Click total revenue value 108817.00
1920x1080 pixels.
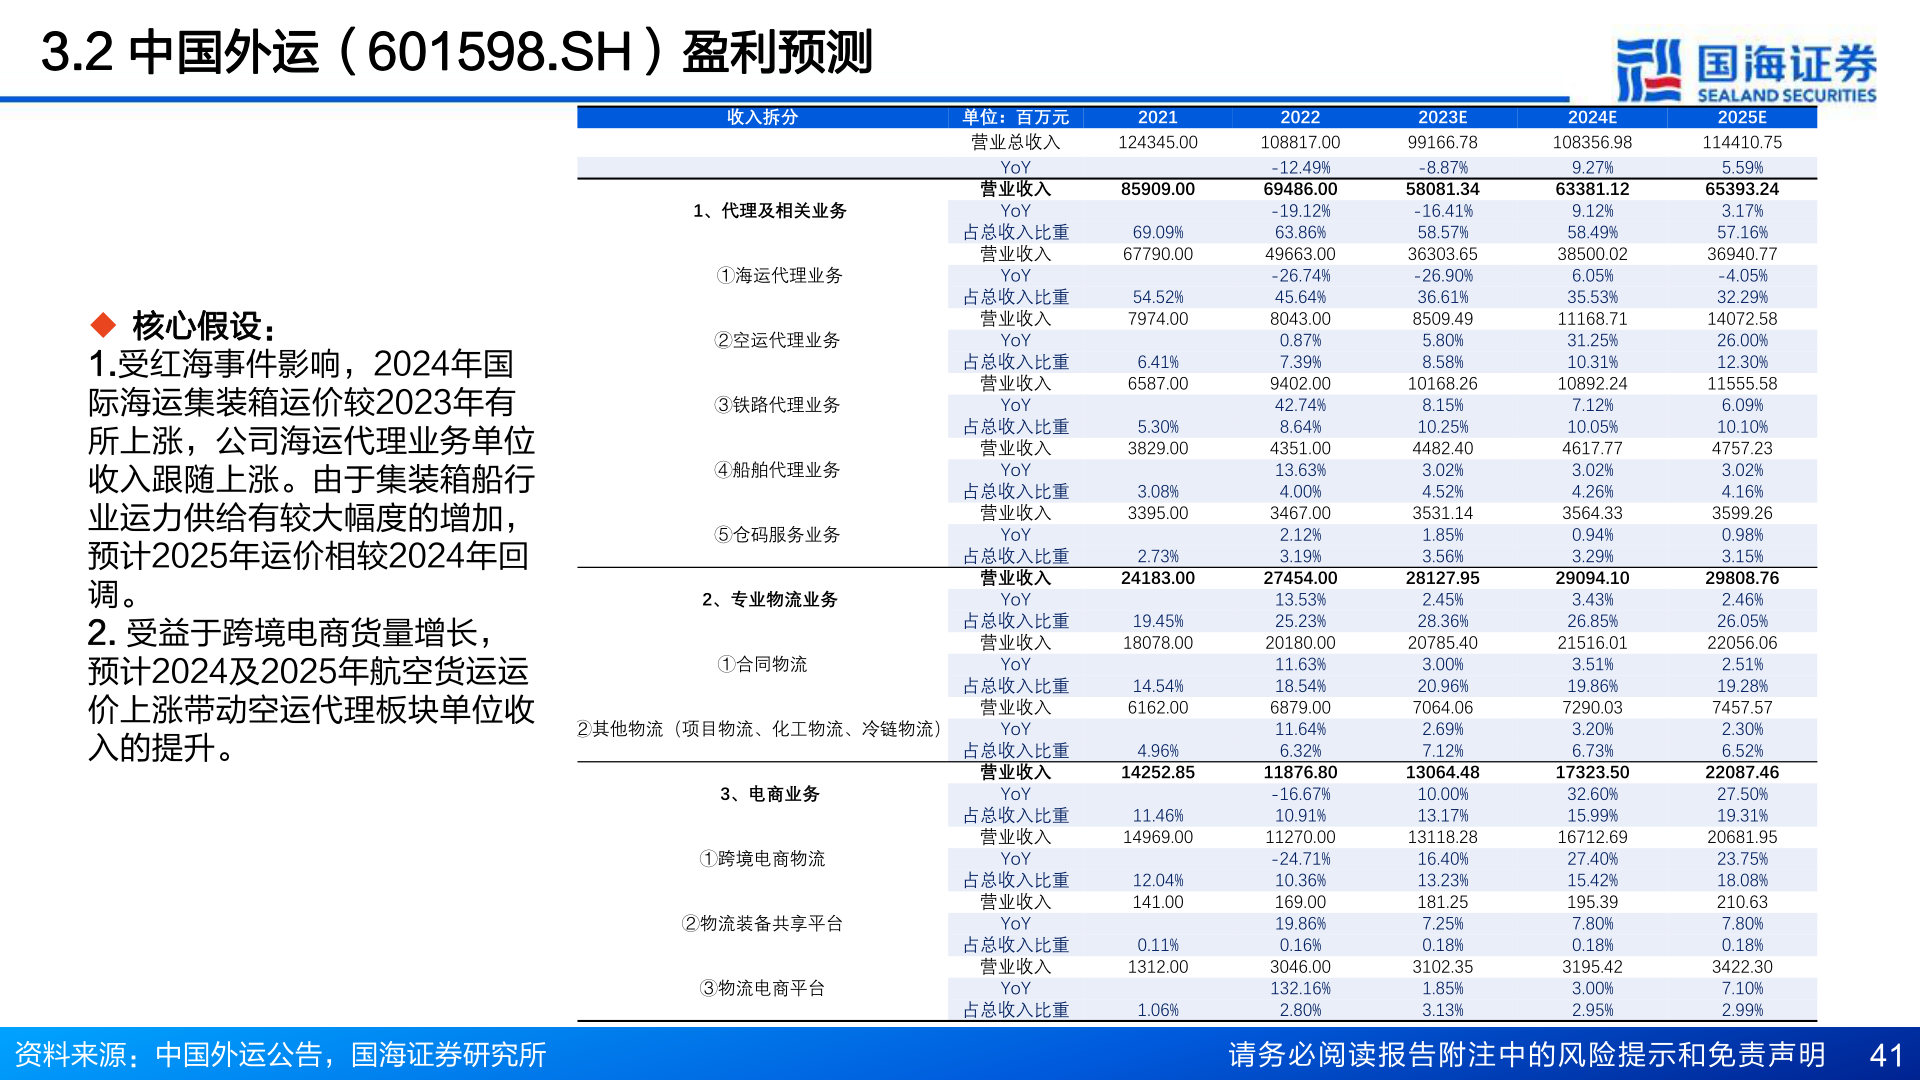(x=1300, y=143)
